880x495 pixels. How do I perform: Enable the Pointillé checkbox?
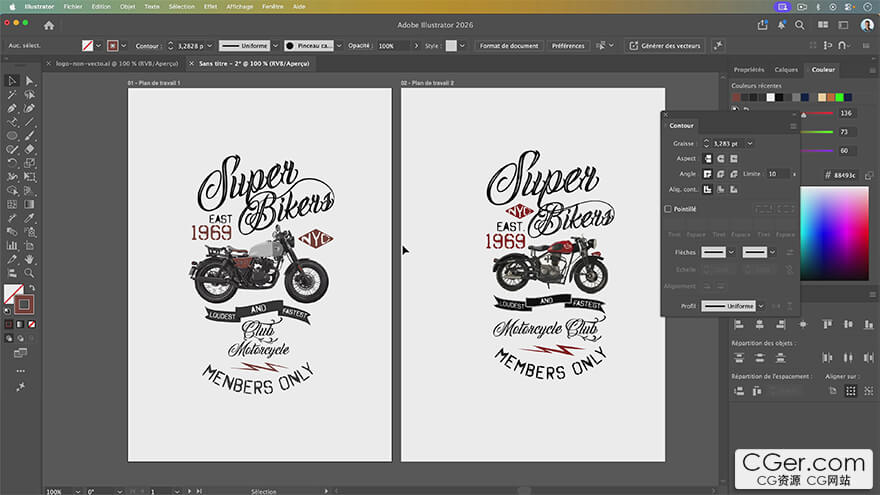(668, 209)
